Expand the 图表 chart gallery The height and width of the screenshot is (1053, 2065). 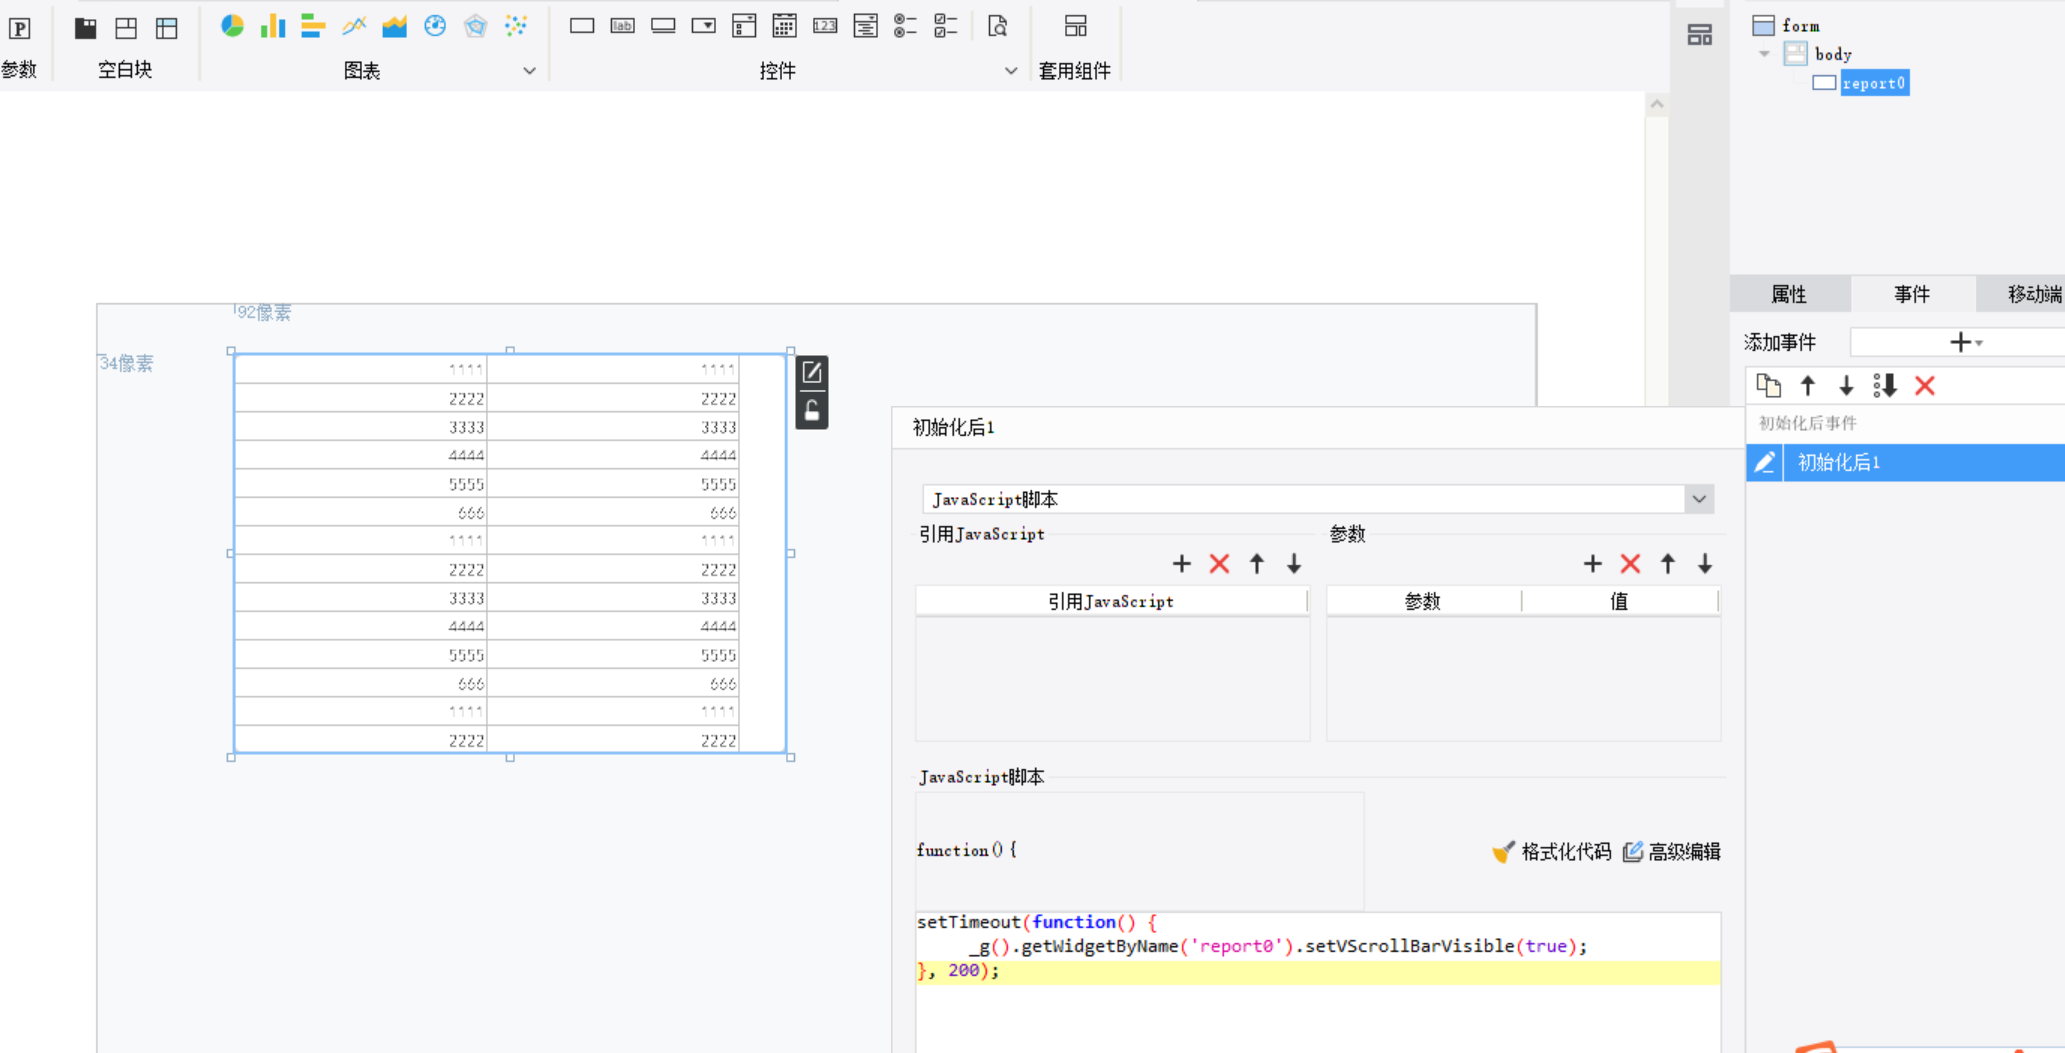click(530, 71)
